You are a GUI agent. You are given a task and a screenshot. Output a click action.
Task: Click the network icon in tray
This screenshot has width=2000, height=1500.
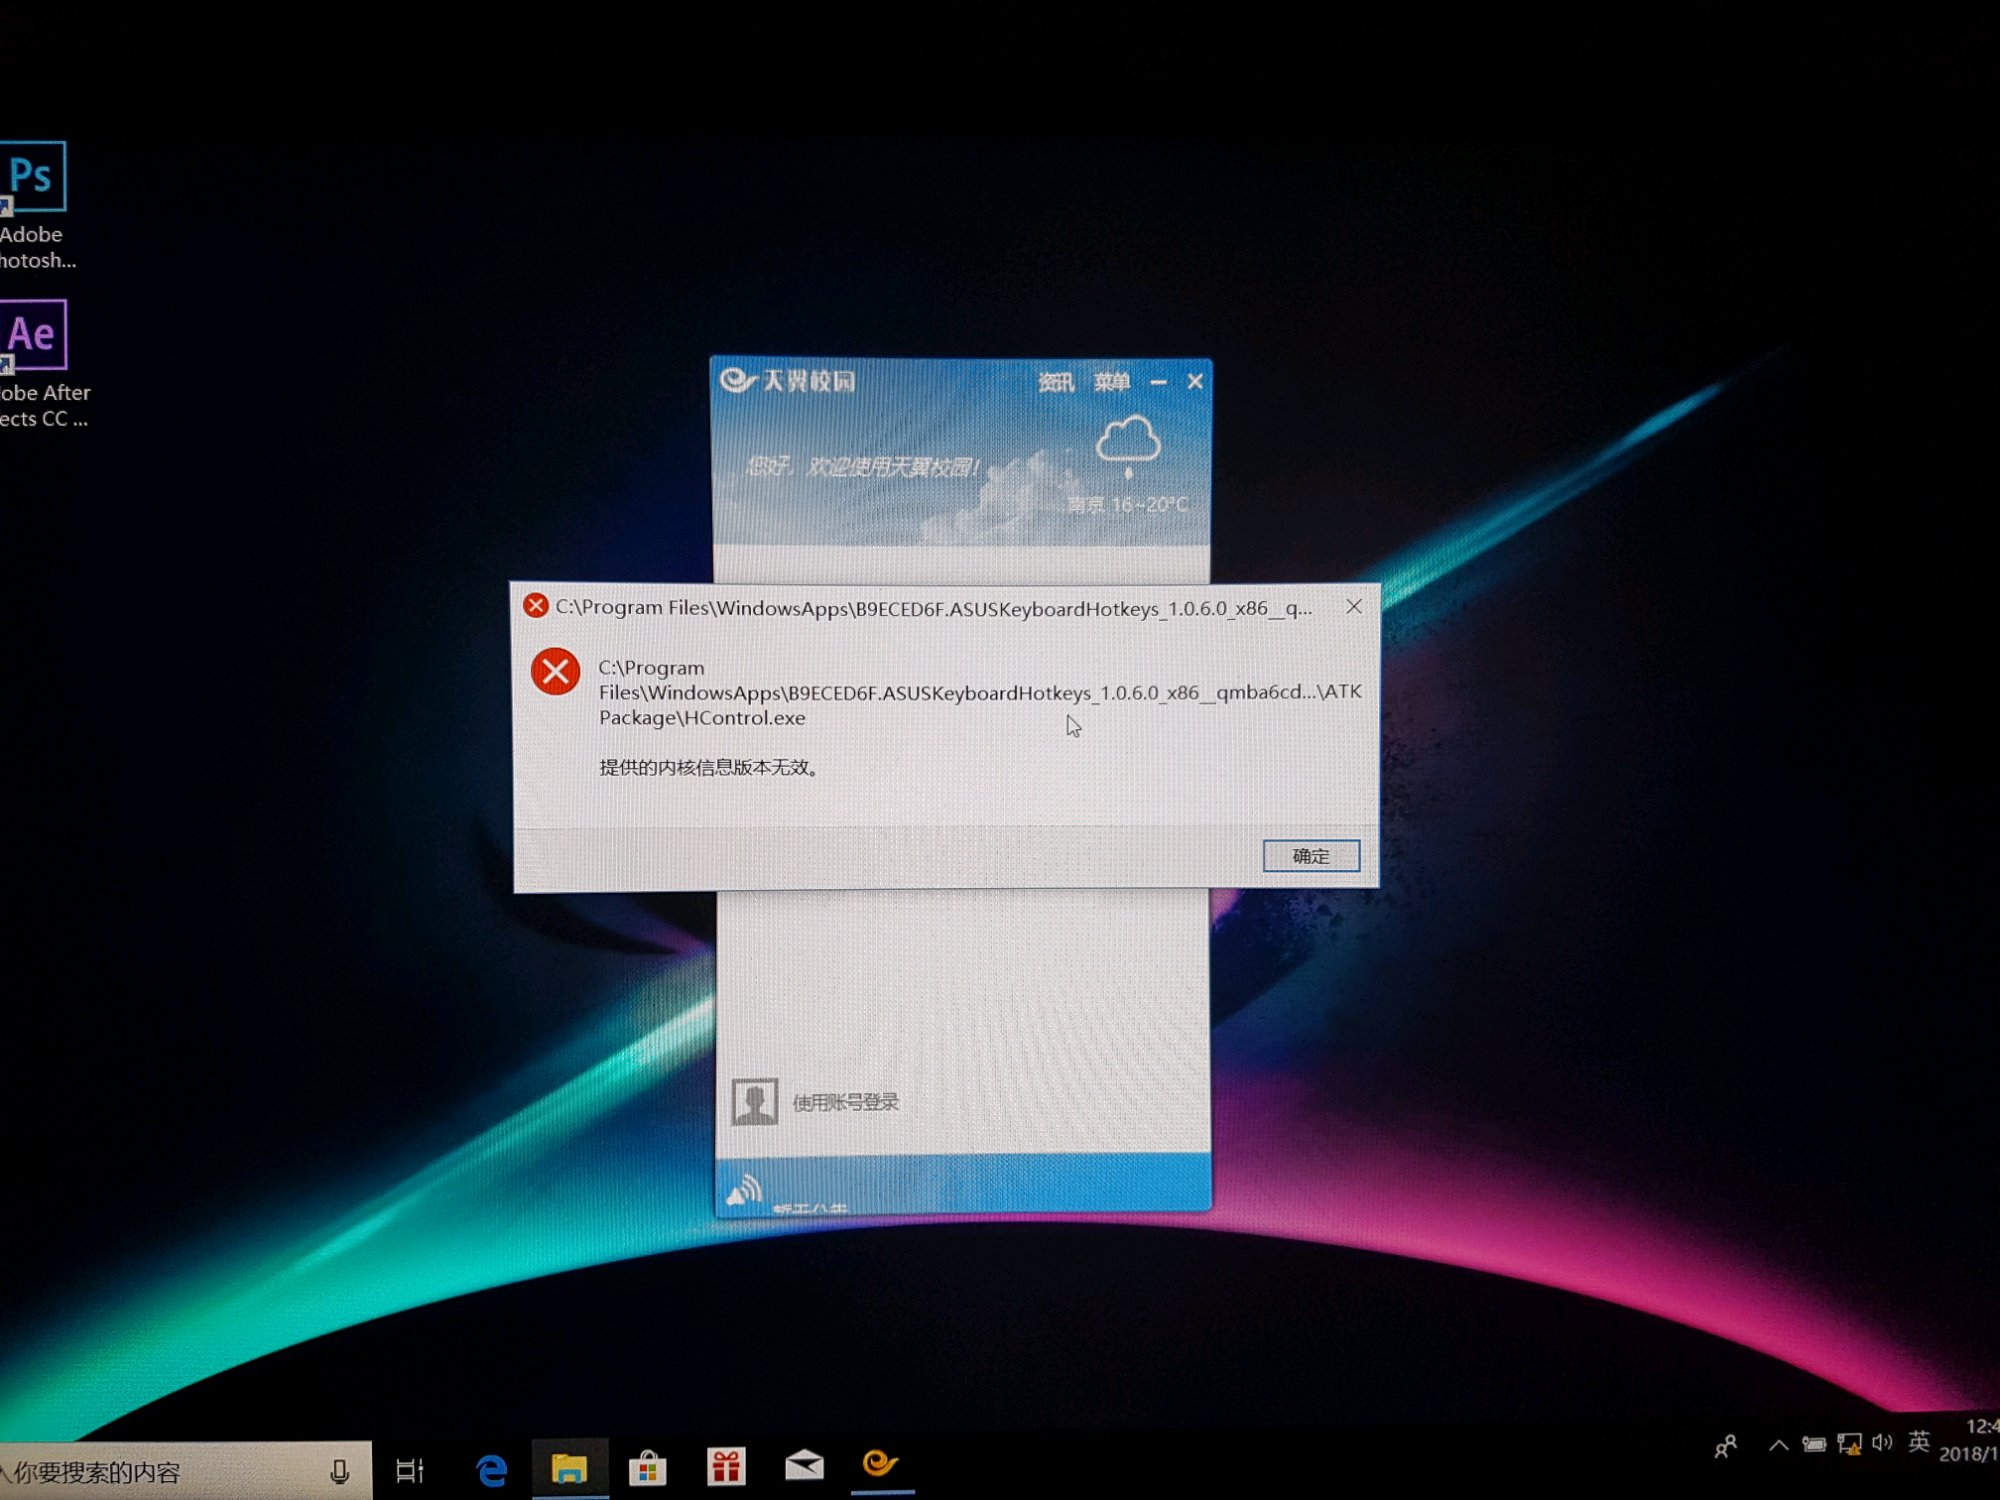[x=1849, y=1444]
